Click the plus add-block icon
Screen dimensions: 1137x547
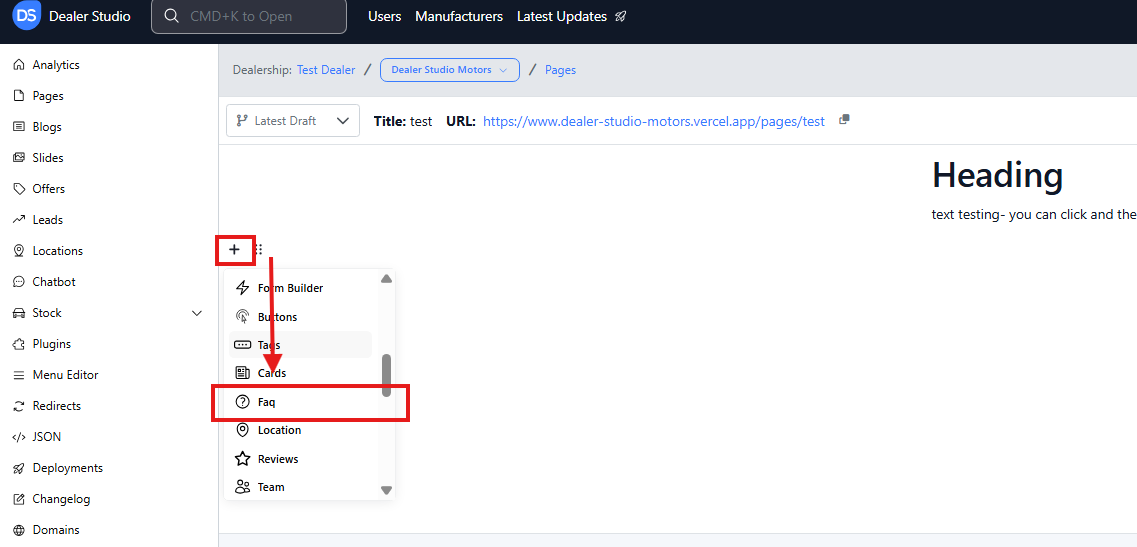click(234, 249)
